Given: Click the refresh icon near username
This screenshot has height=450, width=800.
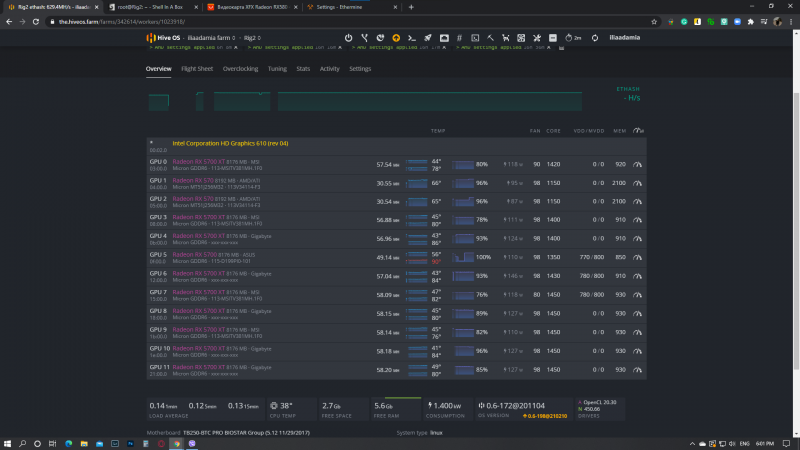Looking at the screenshot, I should point(595,37).
